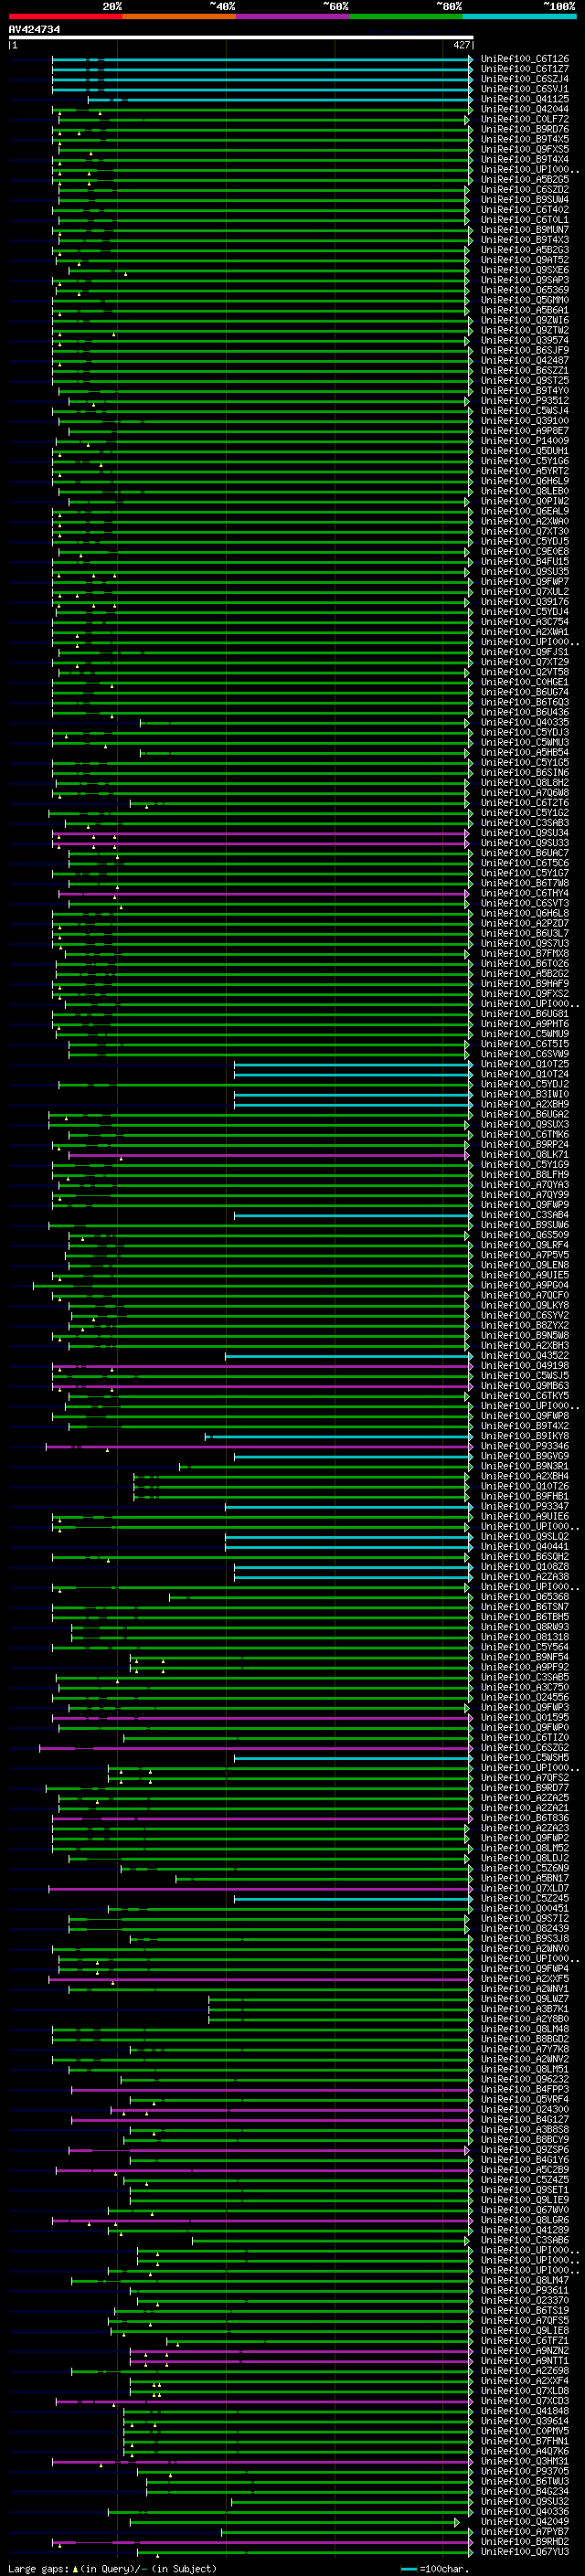Click the 'Large gaps:' legend text
The width and height of the screenshot is (585, 2576).
(x=38, y=2568)
